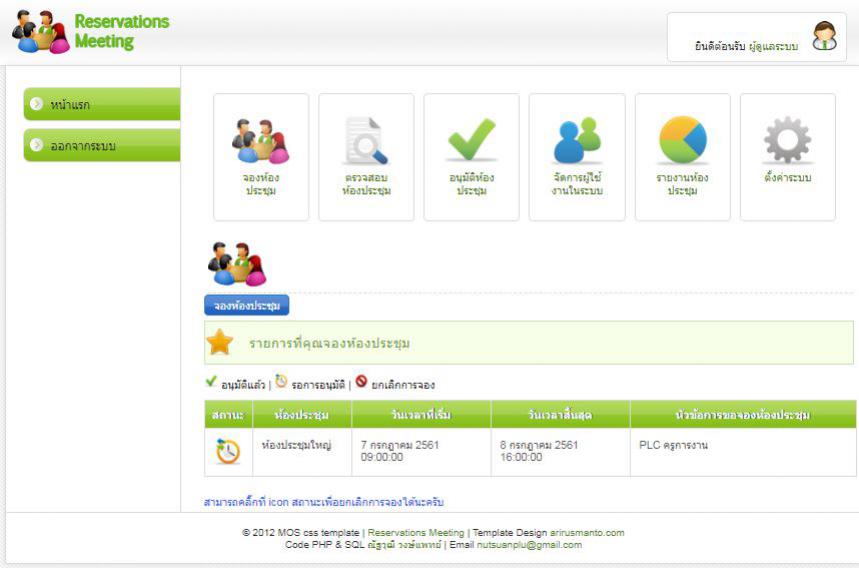This screenshot has width=859, height=568.
Task: Go to หน้าแรก in the sidebar
Action: 102,104
